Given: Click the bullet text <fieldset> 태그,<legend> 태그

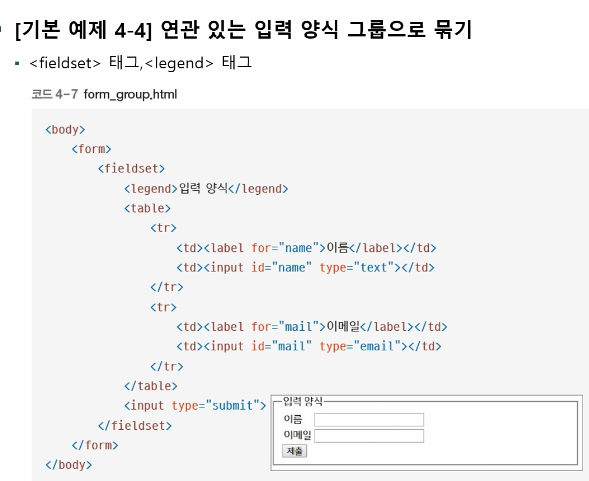Looking at the screenshot, I should tap(140, 62).
